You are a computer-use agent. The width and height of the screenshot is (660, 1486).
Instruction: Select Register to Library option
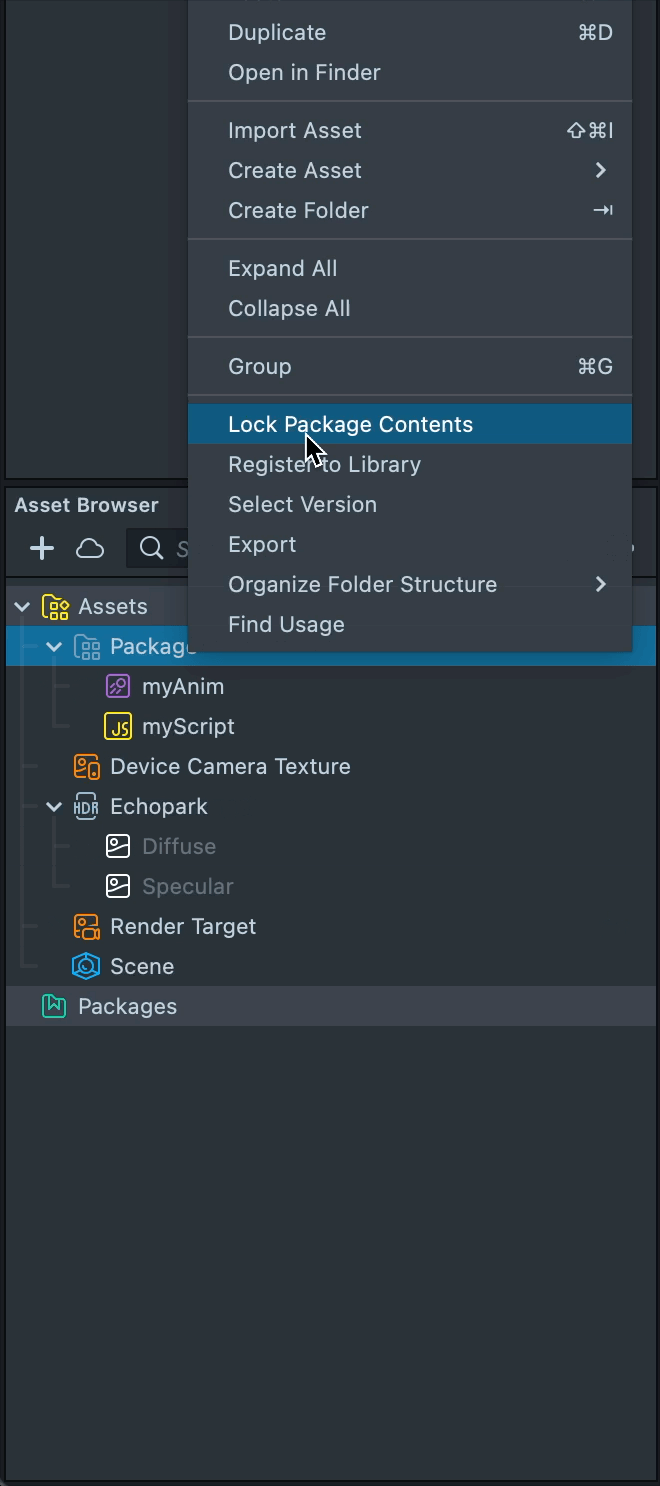[324, 465]
